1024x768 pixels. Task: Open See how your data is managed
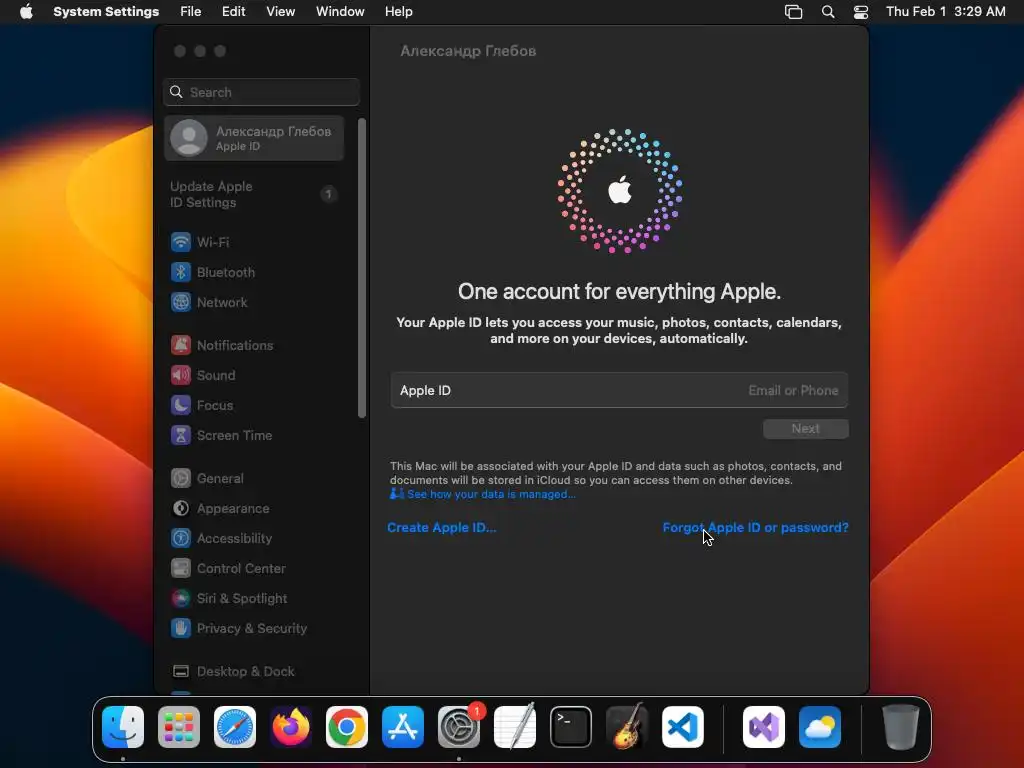(491, 494)
